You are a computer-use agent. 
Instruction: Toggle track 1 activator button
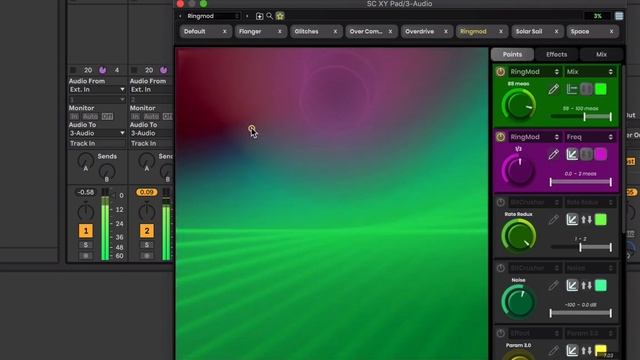[x=86, y=231]
